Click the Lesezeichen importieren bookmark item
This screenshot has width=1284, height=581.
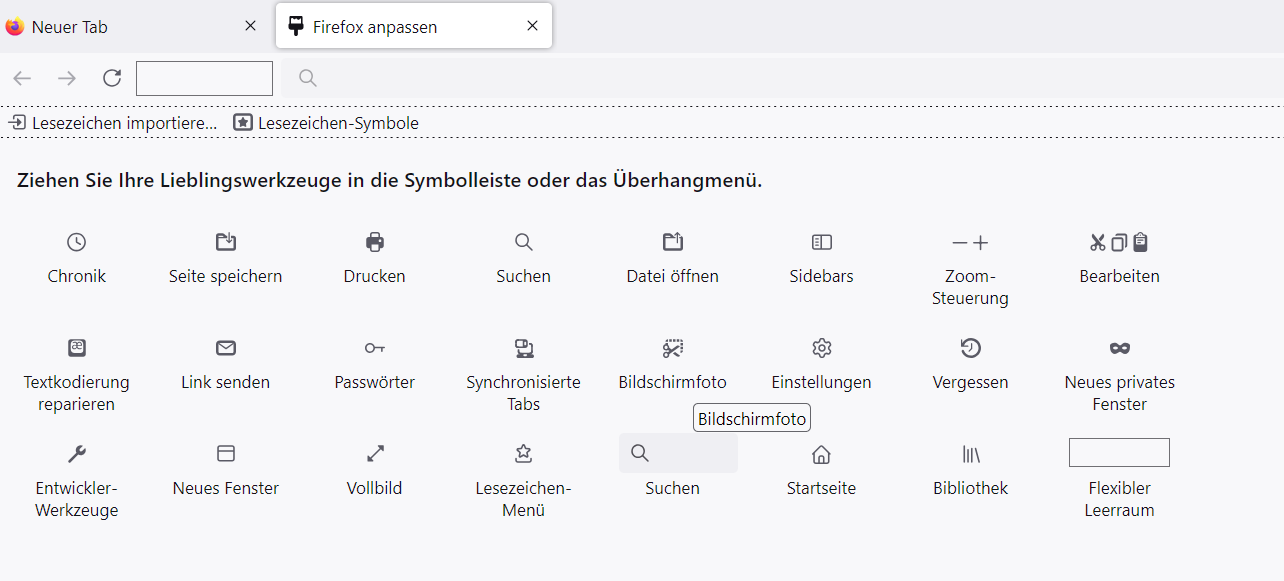pyautogui.click(x=113, y=123)
